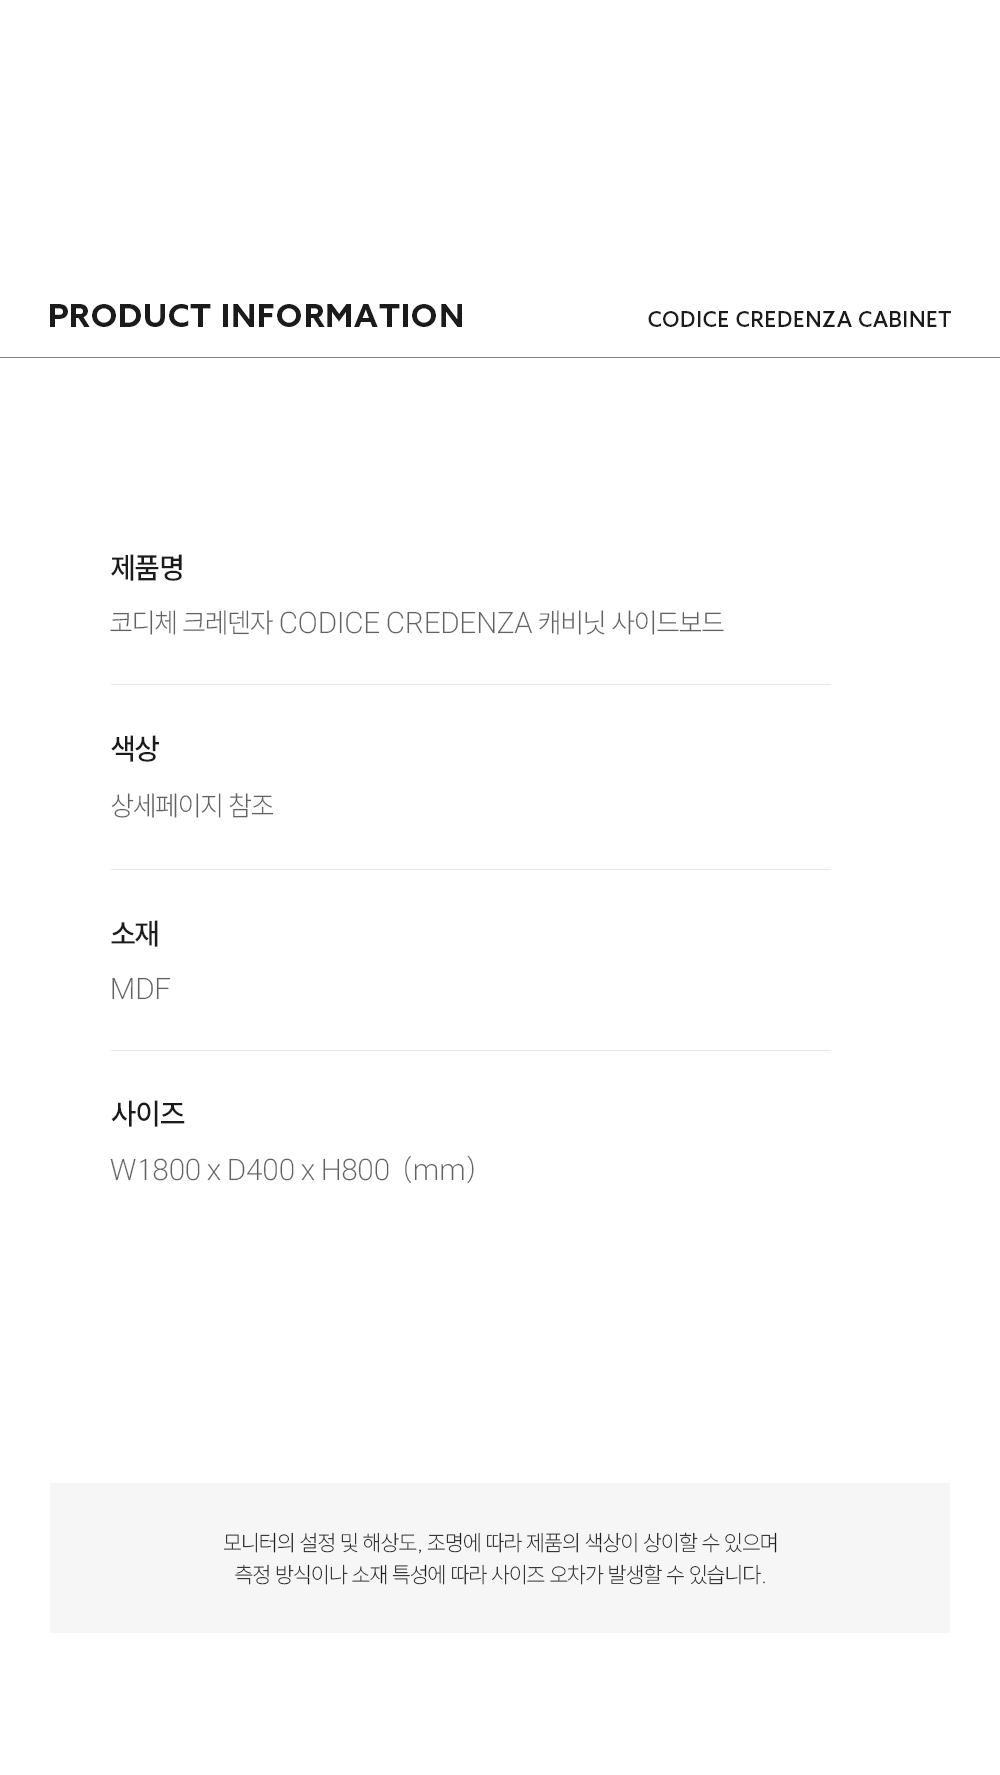Click the (mm) unit text
Screen dimensions: 1000x1775
click(439, 1170)
